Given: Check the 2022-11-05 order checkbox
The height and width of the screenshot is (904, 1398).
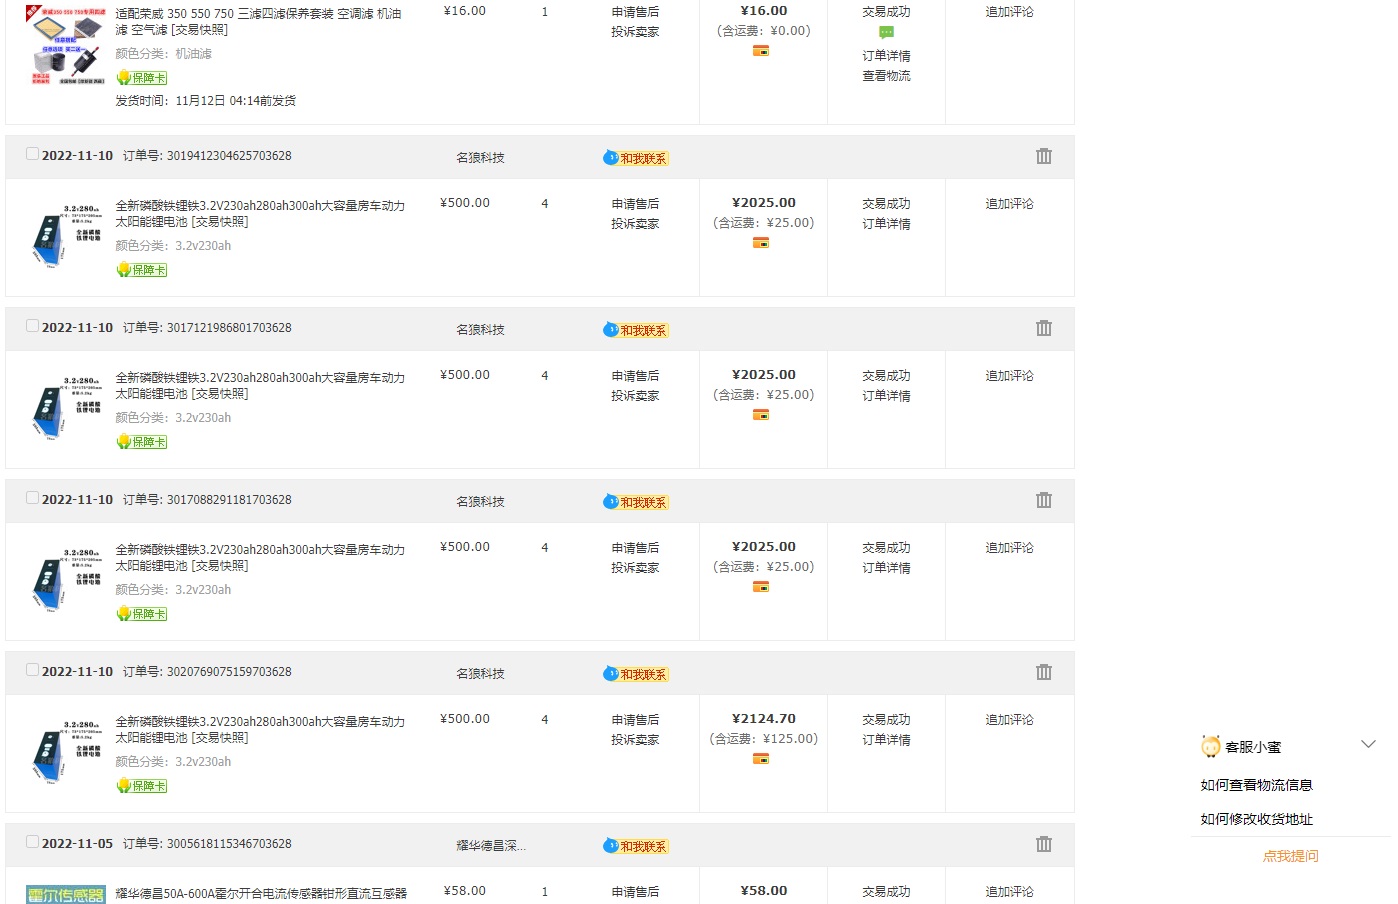Looking at the screenshot, I should tap(32, 842).
